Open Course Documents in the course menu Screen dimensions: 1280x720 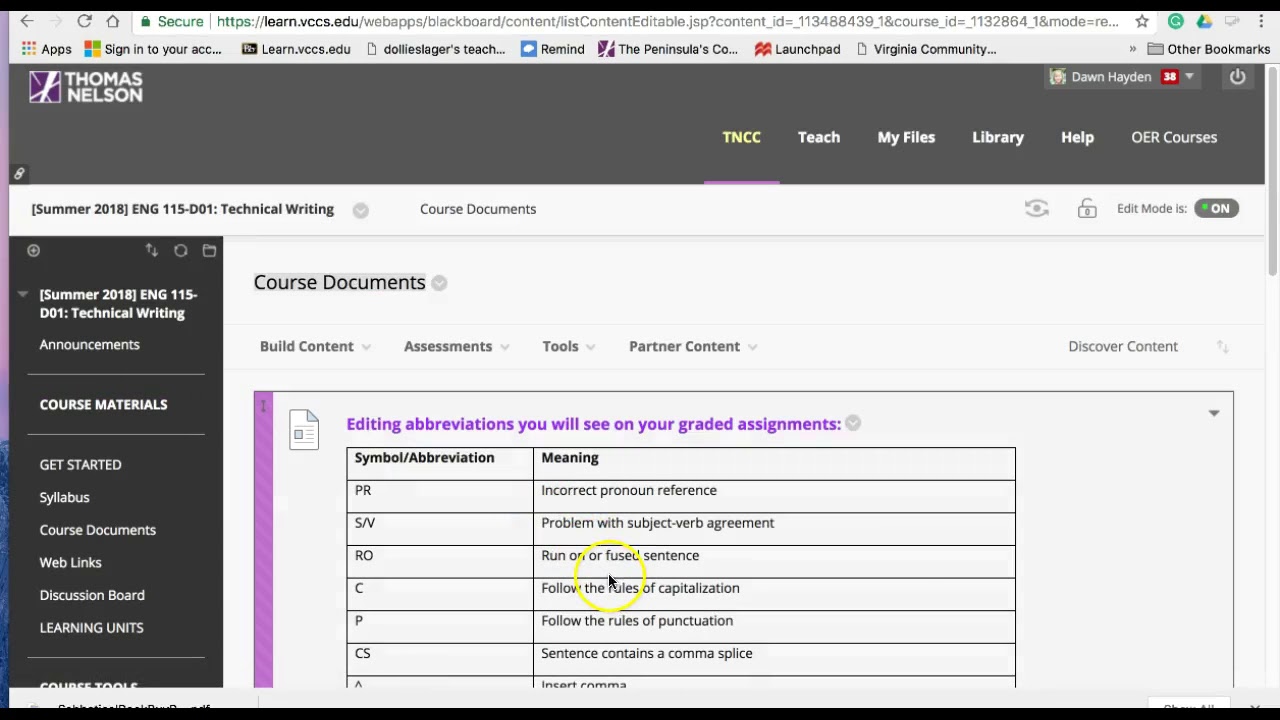click(x=98, y=530)
